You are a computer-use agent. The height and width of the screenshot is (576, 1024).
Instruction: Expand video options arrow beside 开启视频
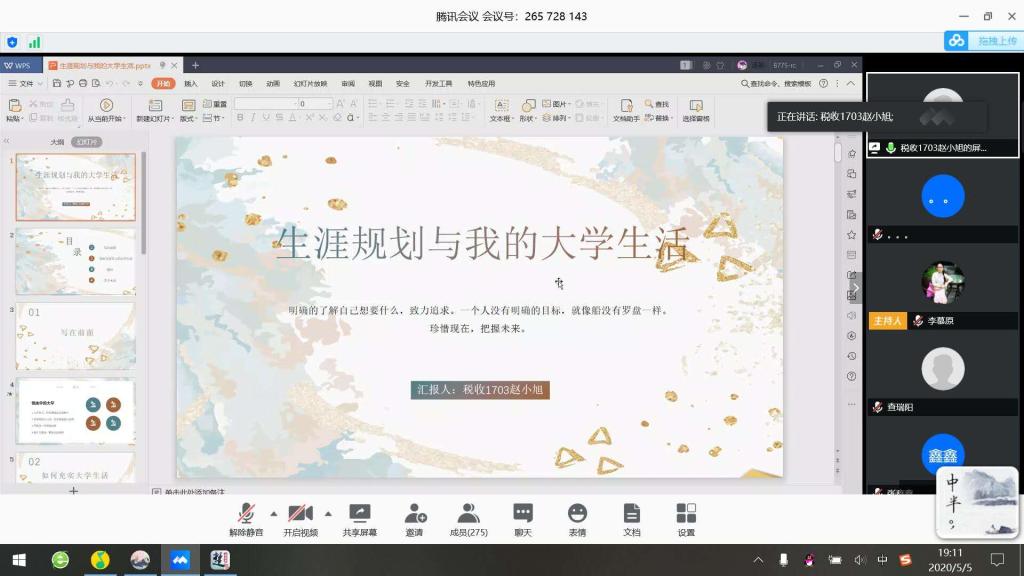tap(328, 514)
